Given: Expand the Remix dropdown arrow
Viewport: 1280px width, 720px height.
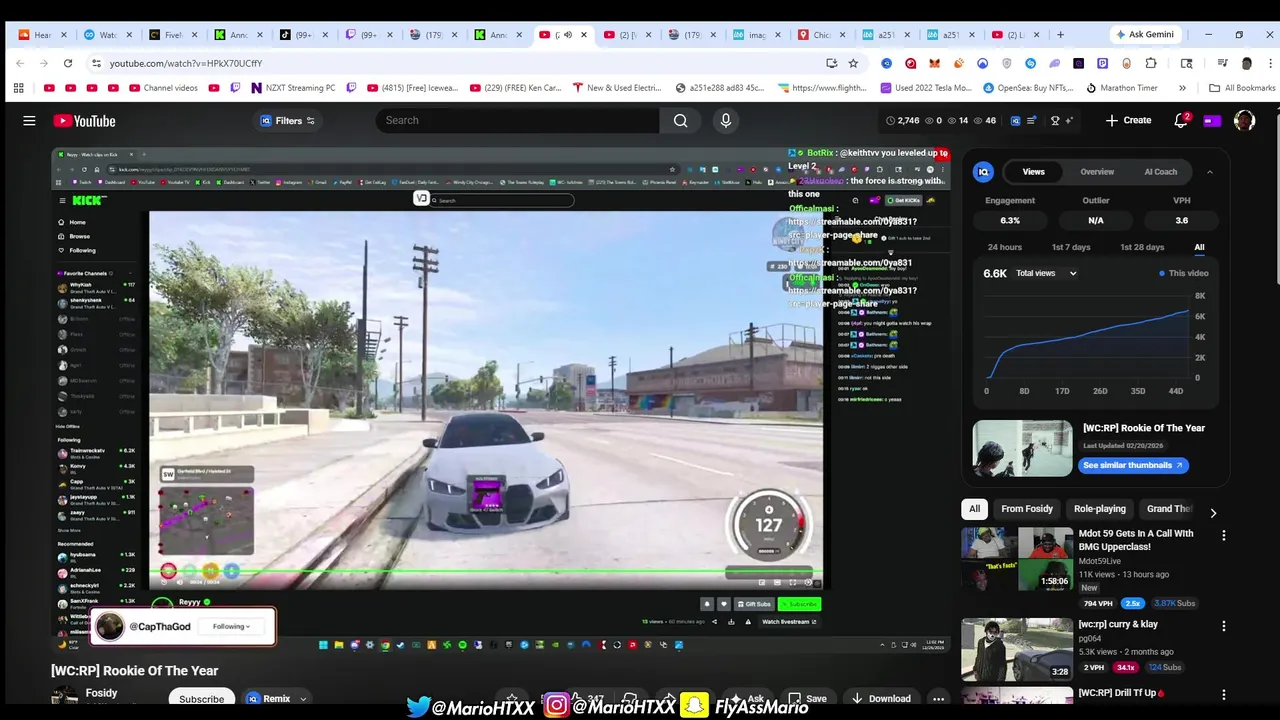Looking at the screenshot, I should [x=303, y=699].
